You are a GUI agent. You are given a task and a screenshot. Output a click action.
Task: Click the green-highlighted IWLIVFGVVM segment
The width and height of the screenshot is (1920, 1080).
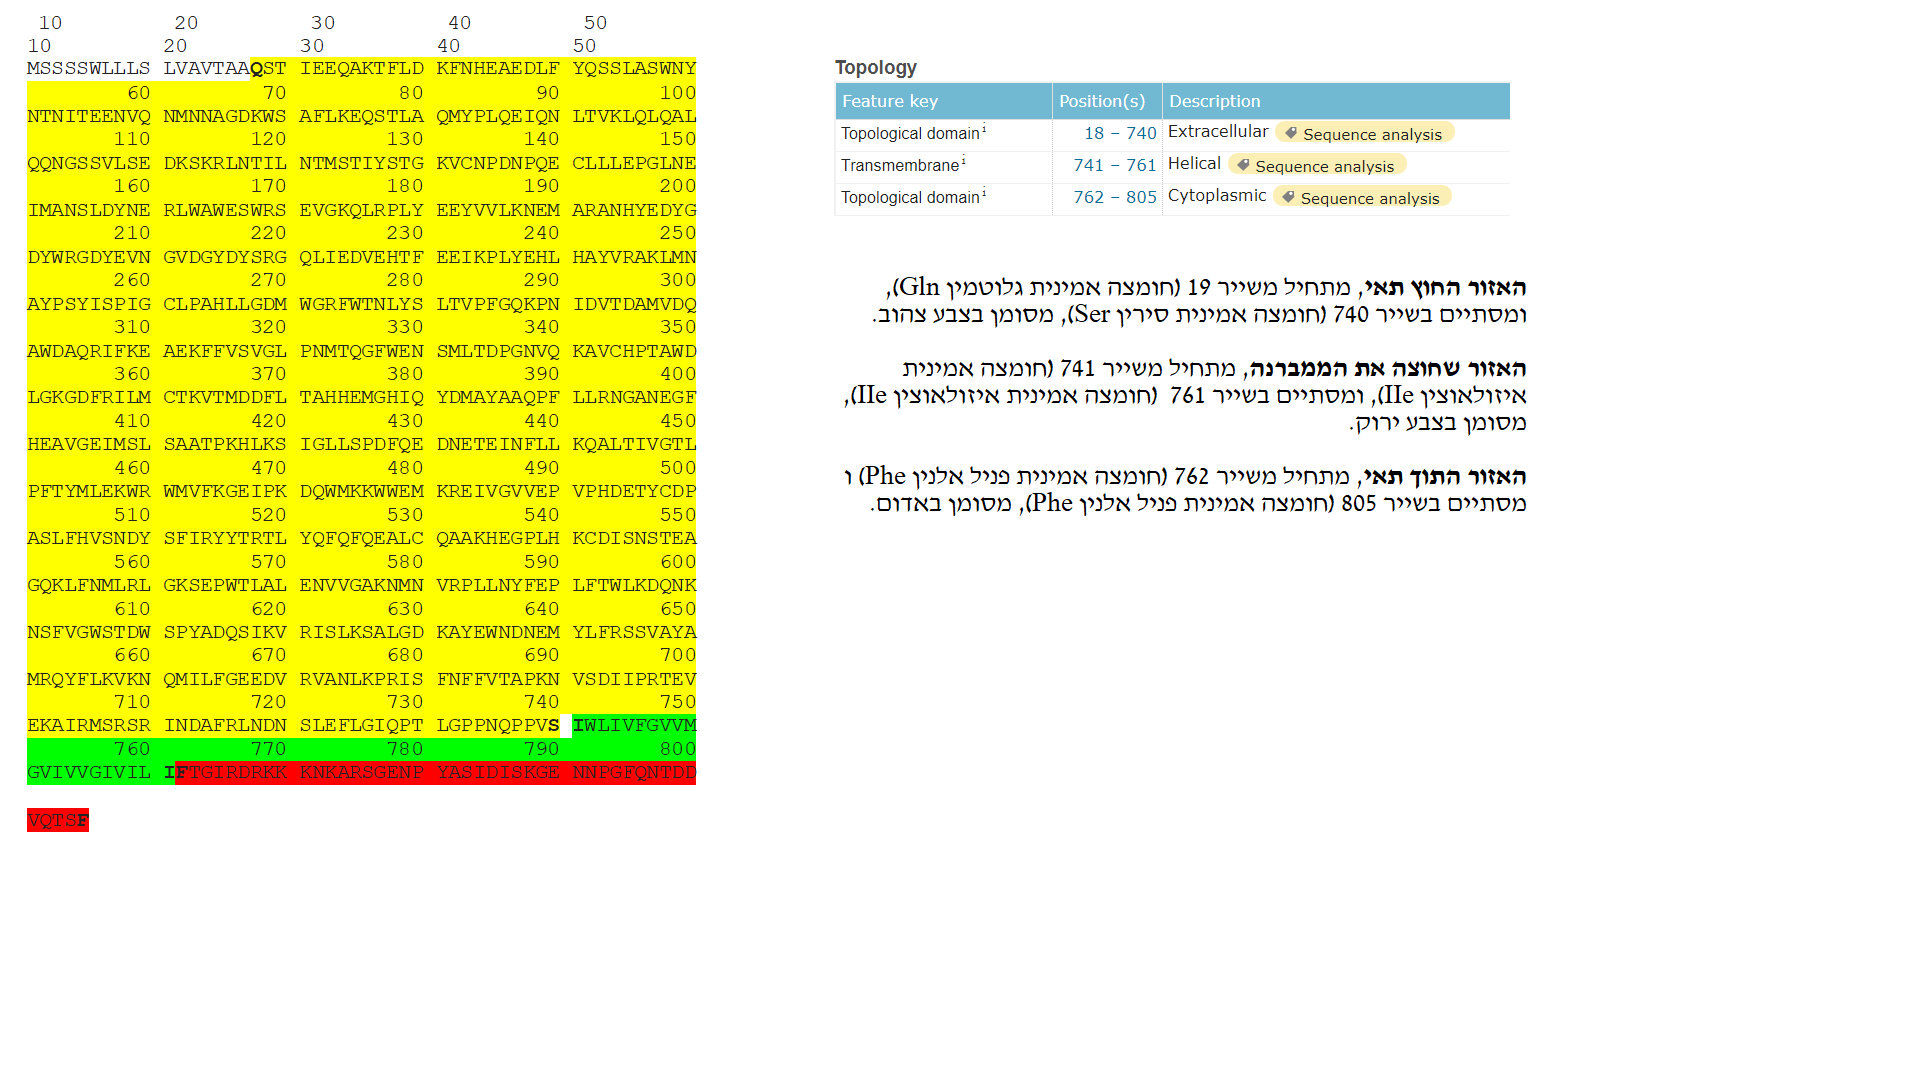coord(634,725)
